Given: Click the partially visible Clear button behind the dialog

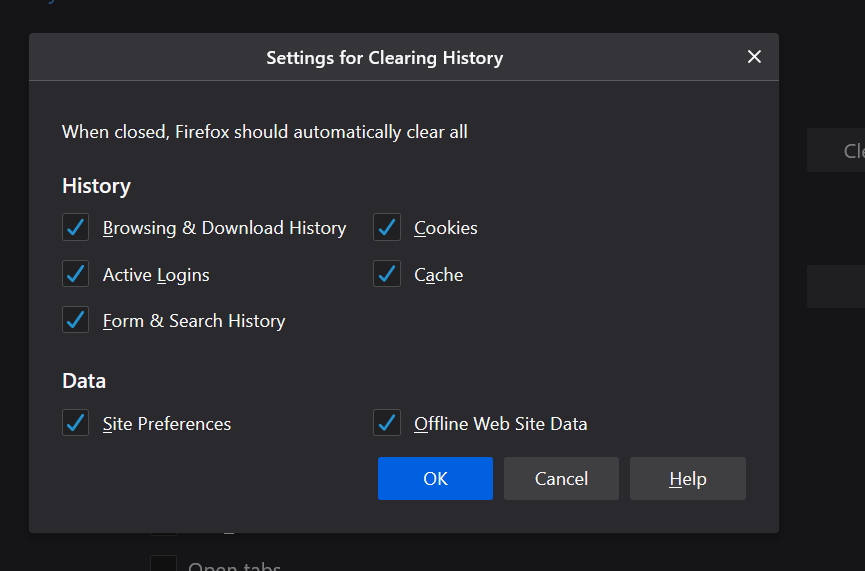Looking at the screenshot, I should pos(840,151).
